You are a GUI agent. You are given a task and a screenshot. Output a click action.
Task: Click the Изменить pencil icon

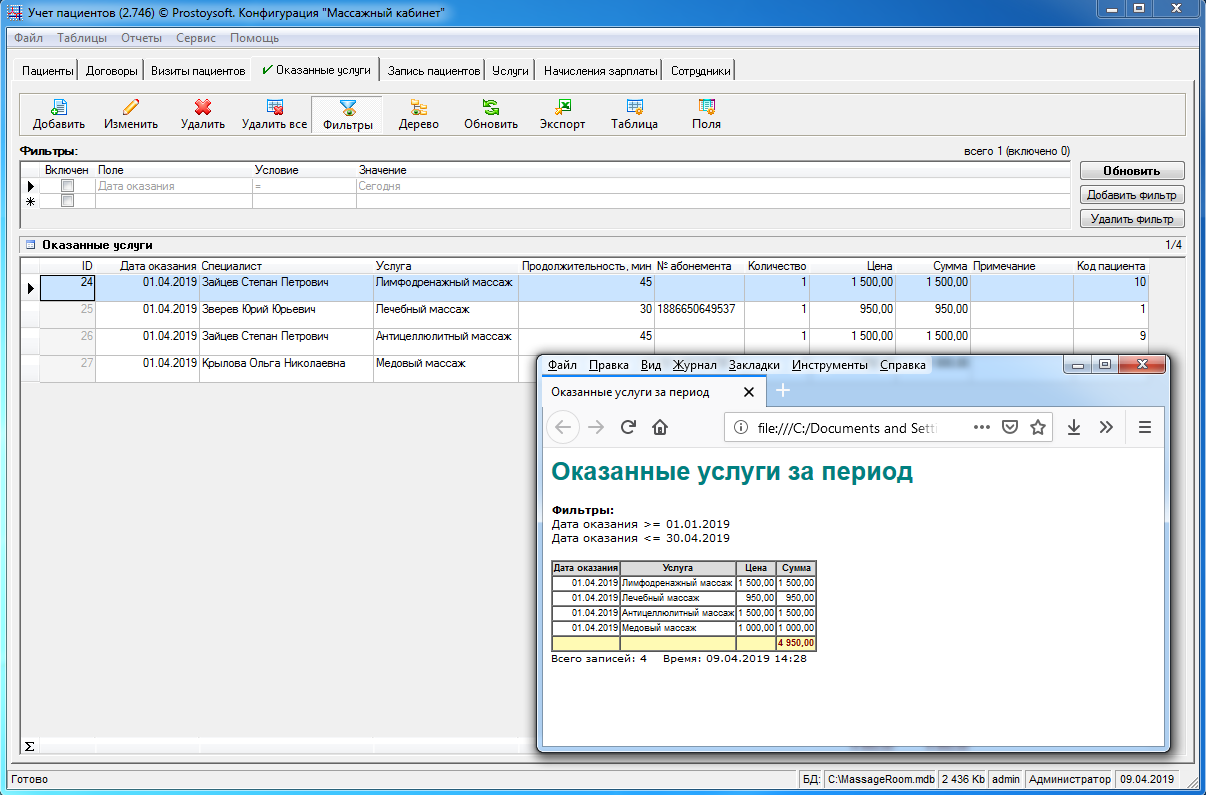(x=130, y=108)
